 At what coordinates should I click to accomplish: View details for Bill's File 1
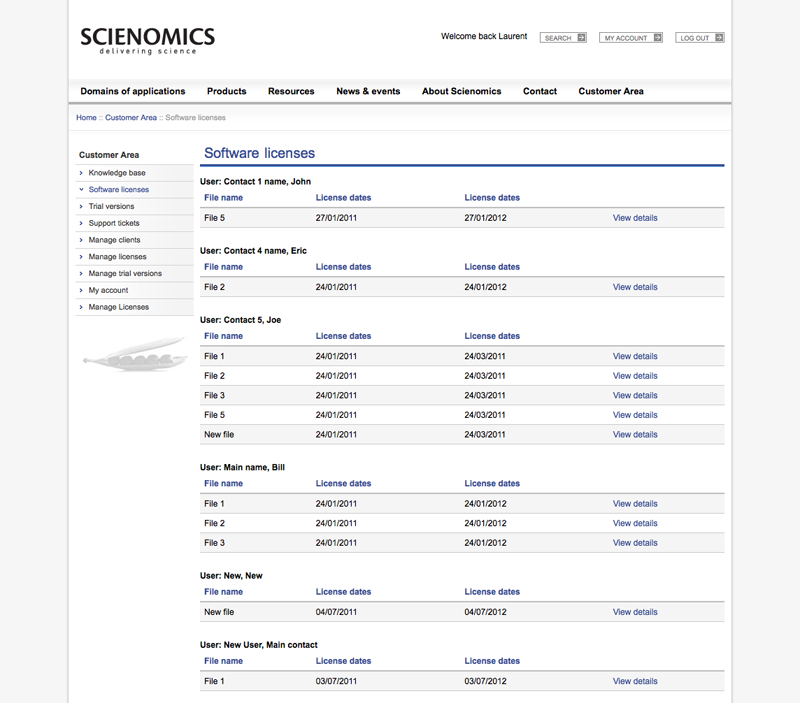(x=635, y=504)
